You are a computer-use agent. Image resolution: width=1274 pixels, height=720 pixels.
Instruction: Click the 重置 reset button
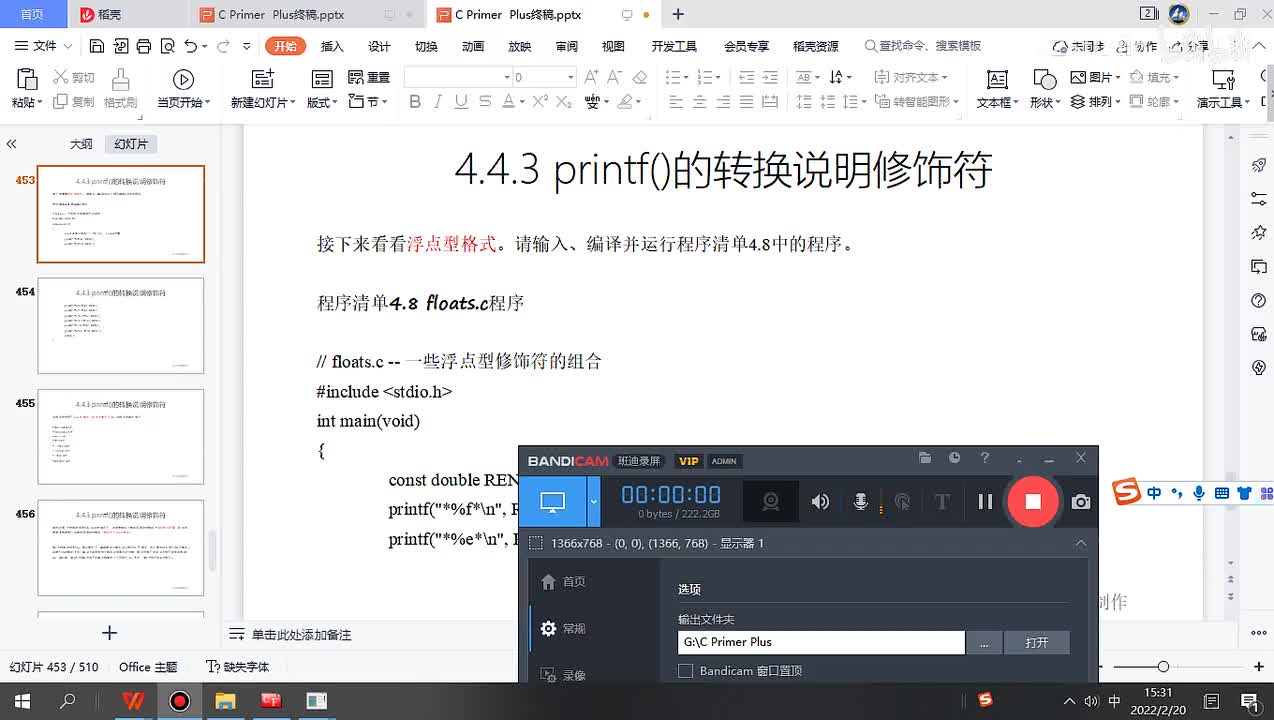[369, 77]
